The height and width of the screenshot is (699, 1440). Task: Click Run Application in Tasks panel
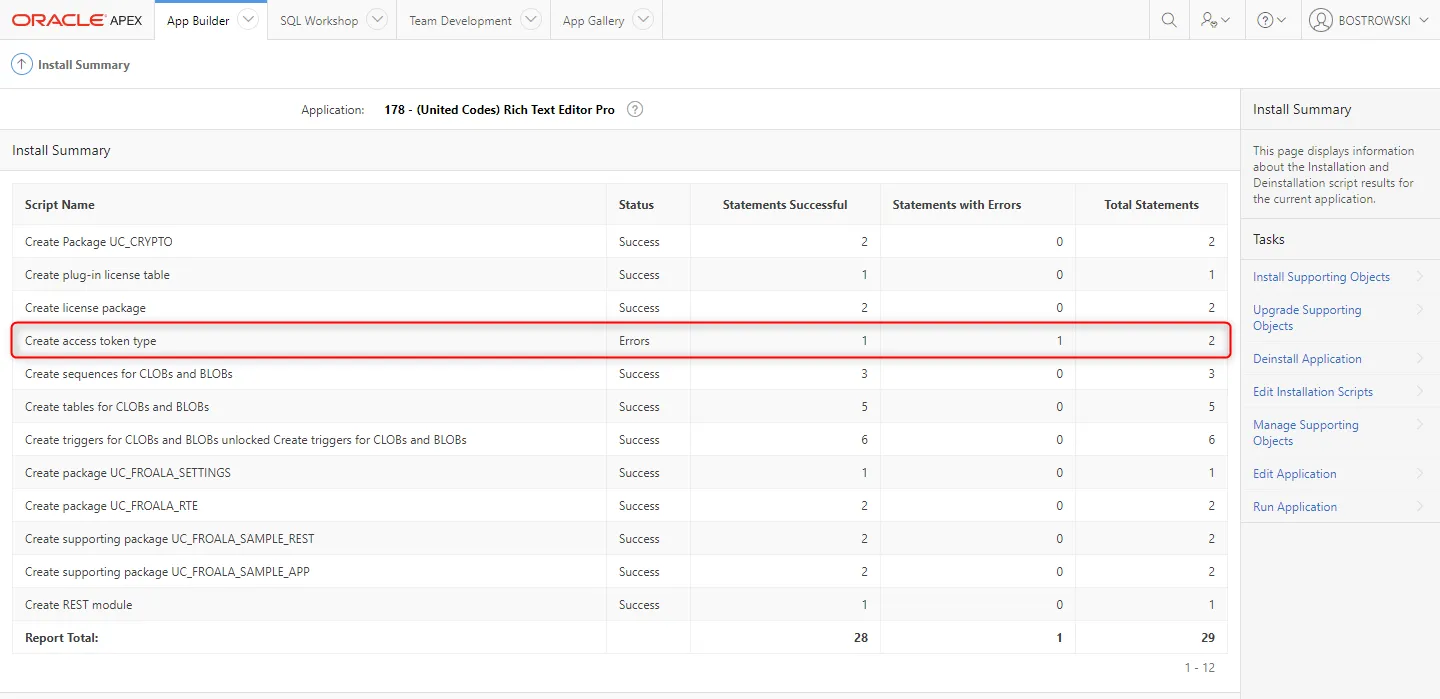click(x=1294, y=507)
